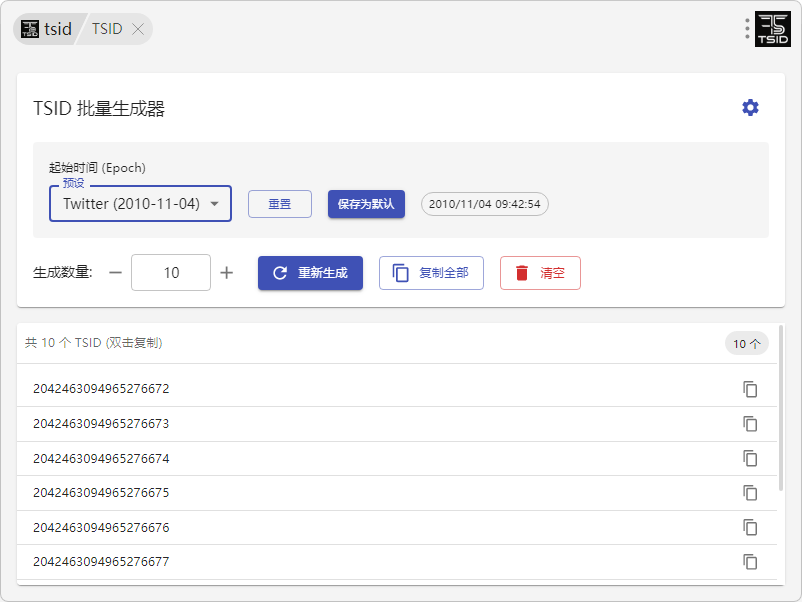Increase the generate count with plus
Image resolution: width=802 pixels, height=602 pixels.
[227, 273]
